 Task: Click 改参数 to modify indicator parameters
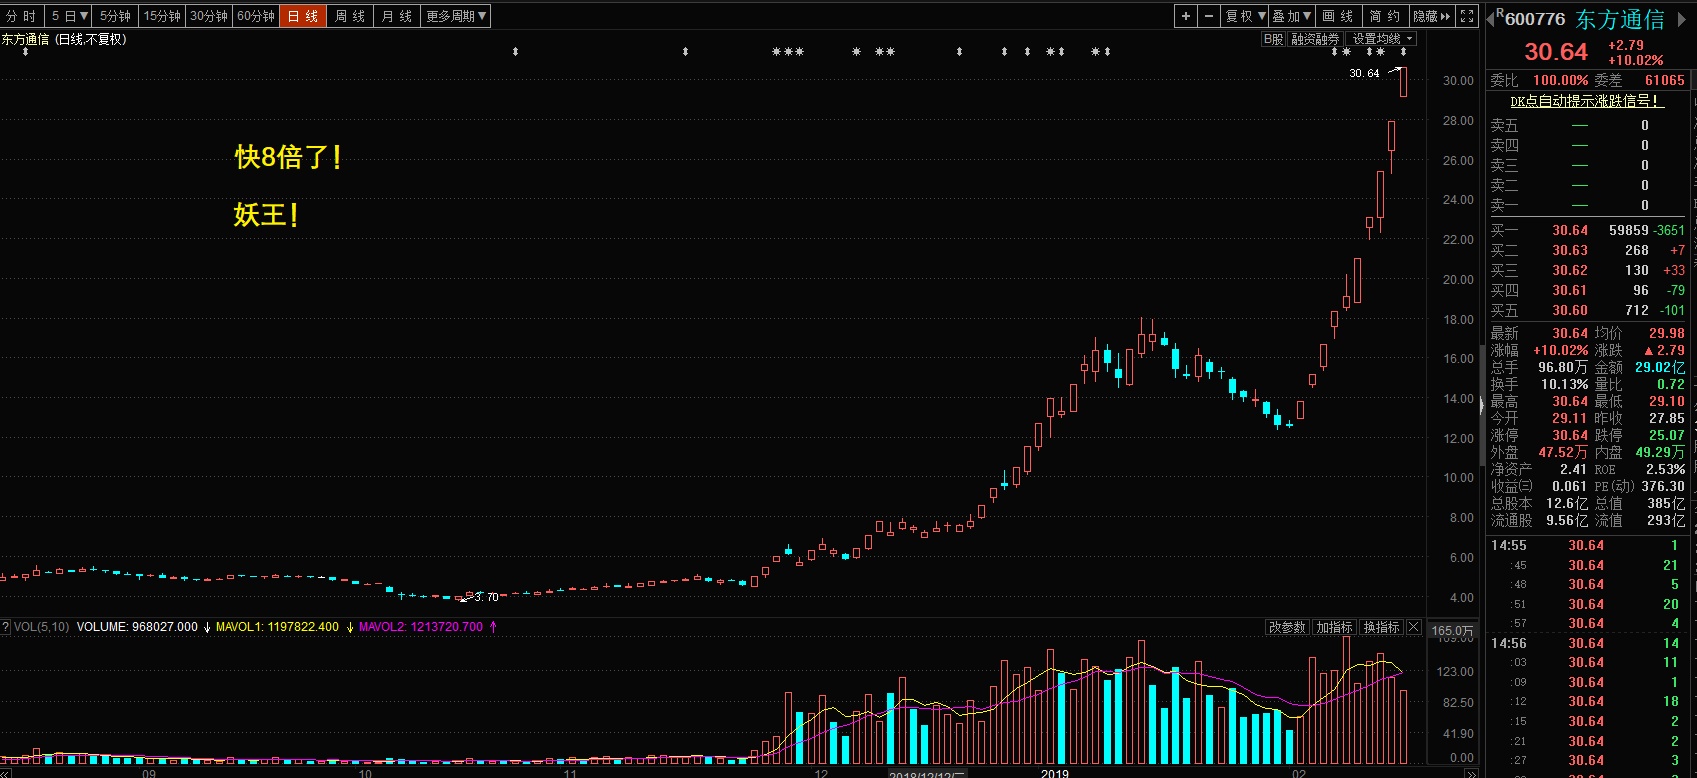(x=1287, y=627)
